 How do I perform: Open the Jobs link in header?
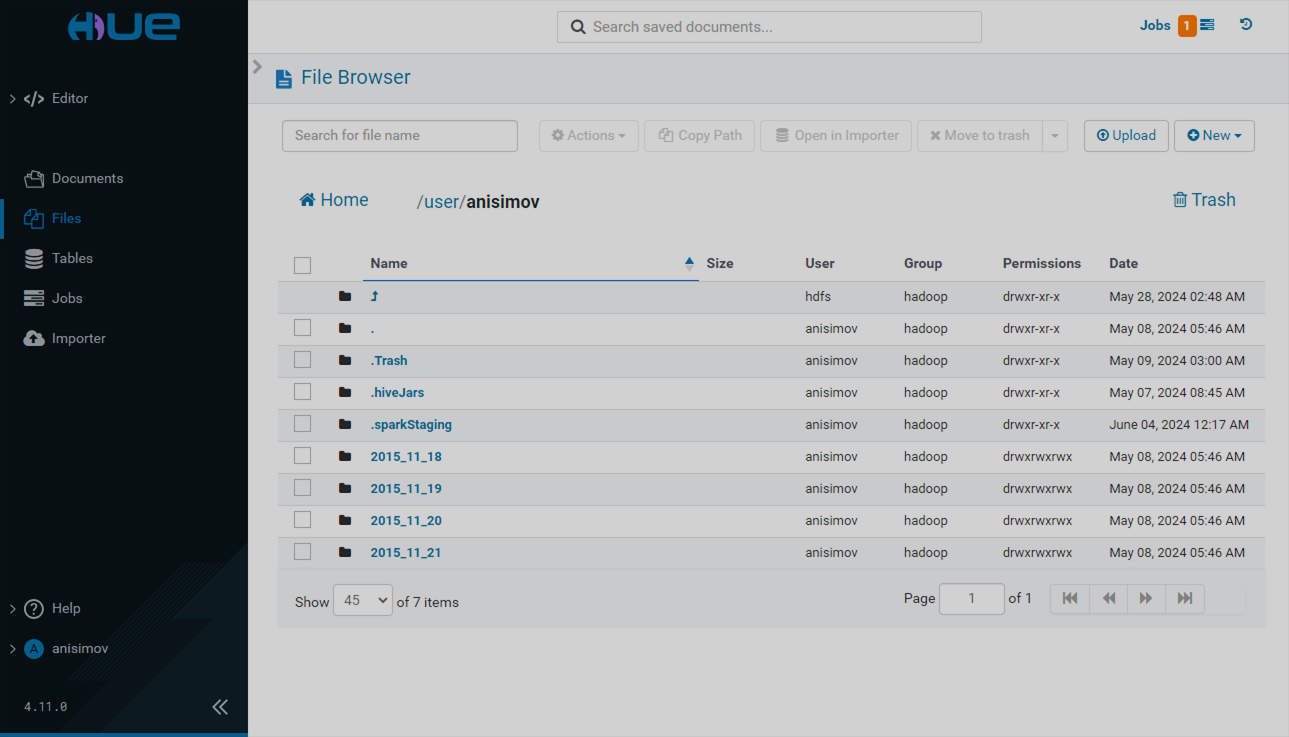pos(1155,25)
